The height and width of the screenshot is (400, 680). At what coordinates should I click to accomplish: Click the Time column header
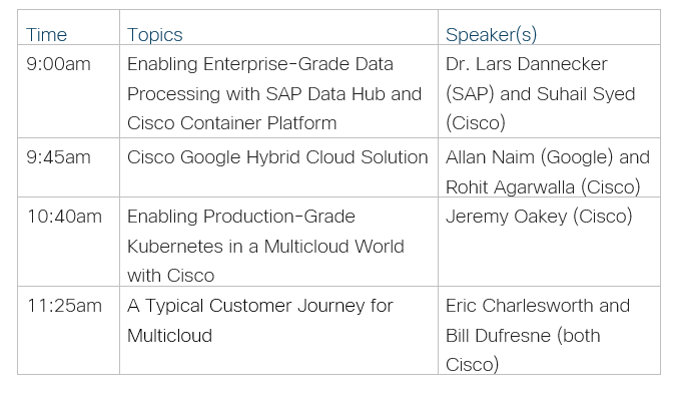(x=46, y=35)
